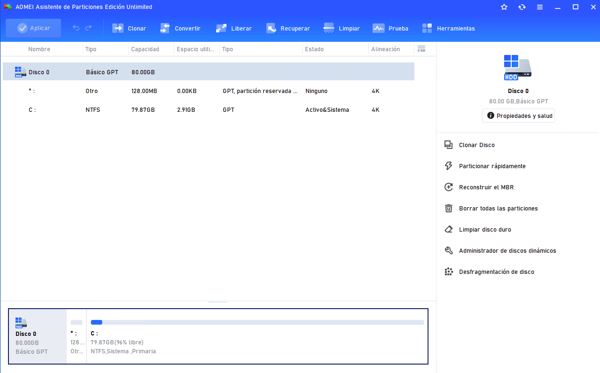
Task: Click the C: usage bar in disk map
Action: (x=257, y=322)
